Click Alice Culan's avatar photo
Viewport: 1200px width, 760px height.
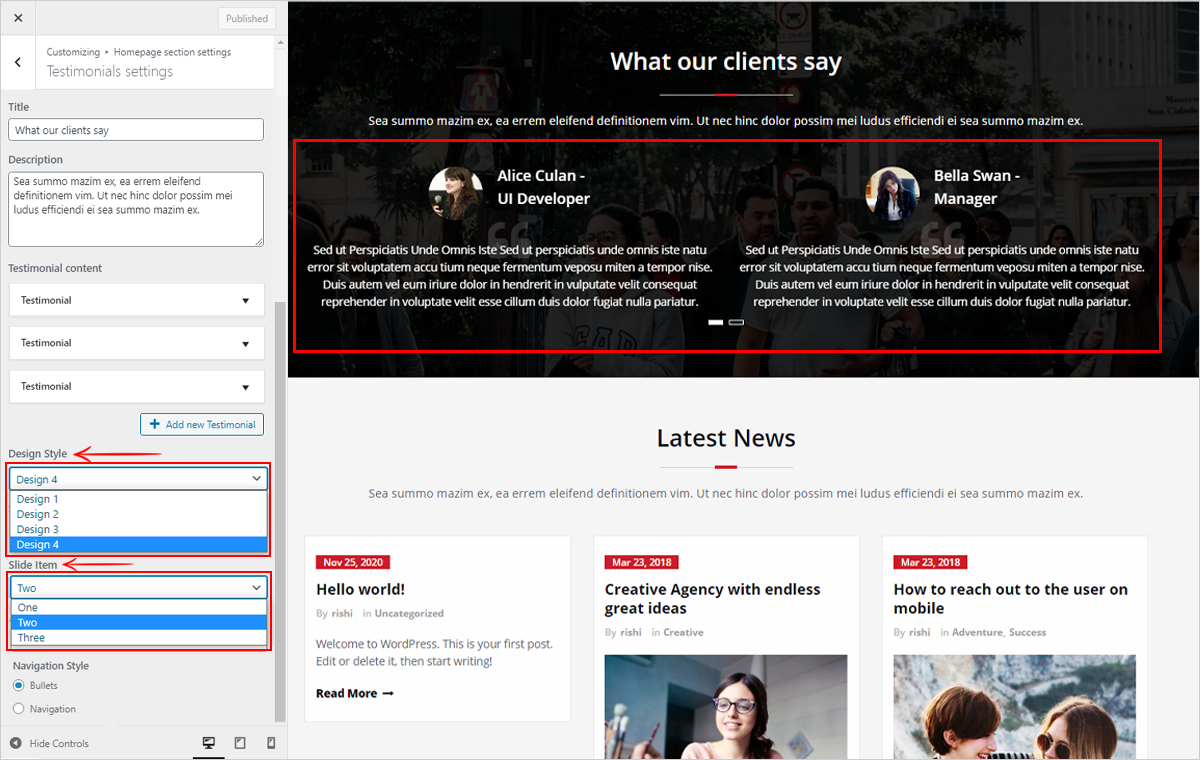coord(456,193)
